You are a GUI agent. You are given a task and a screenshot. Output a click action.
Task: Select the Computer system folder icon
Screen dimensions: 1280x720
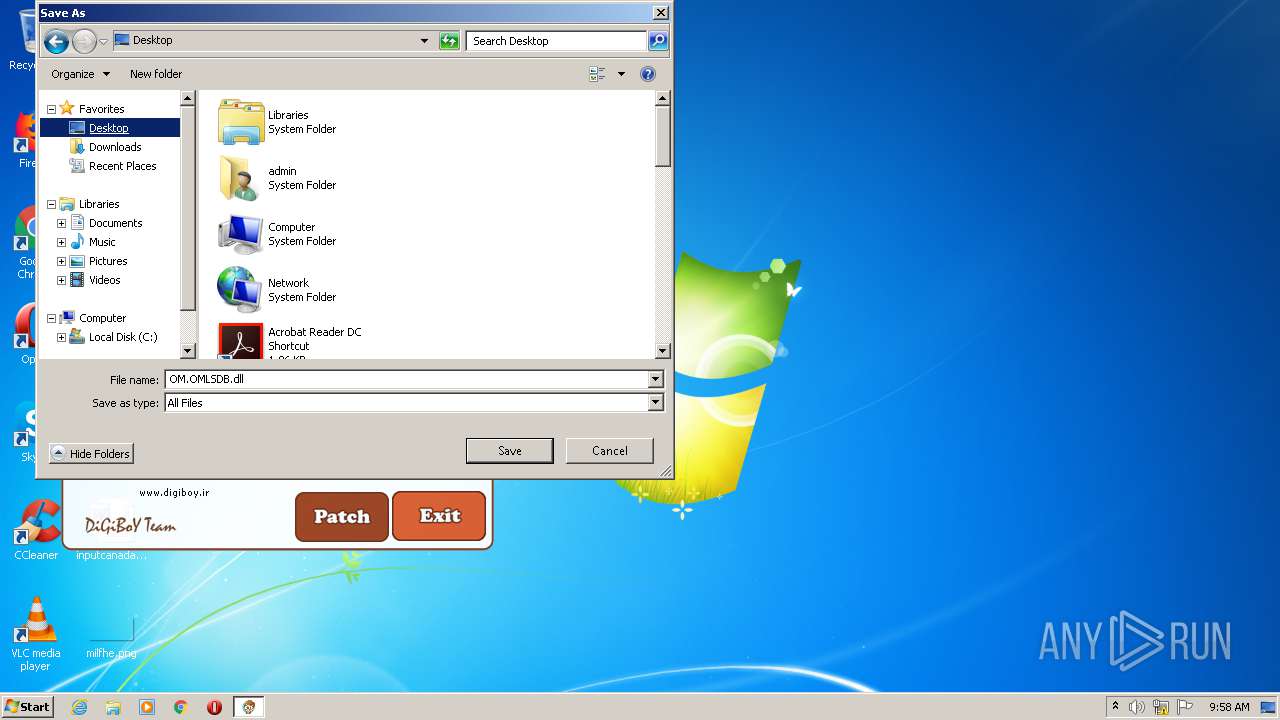pos(240,234)
